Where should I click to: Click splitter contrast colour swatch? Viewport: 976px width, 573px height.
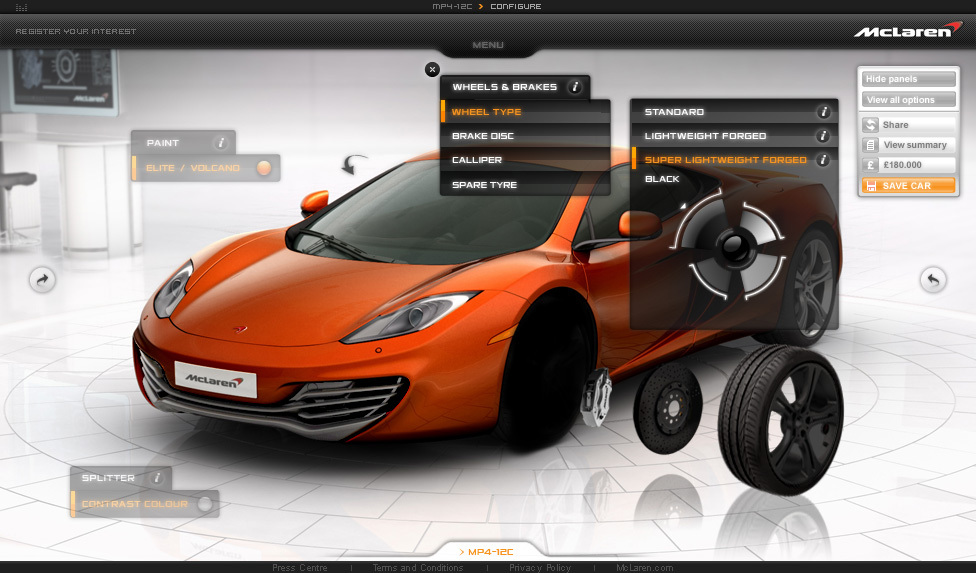click(x=204, y=504)
